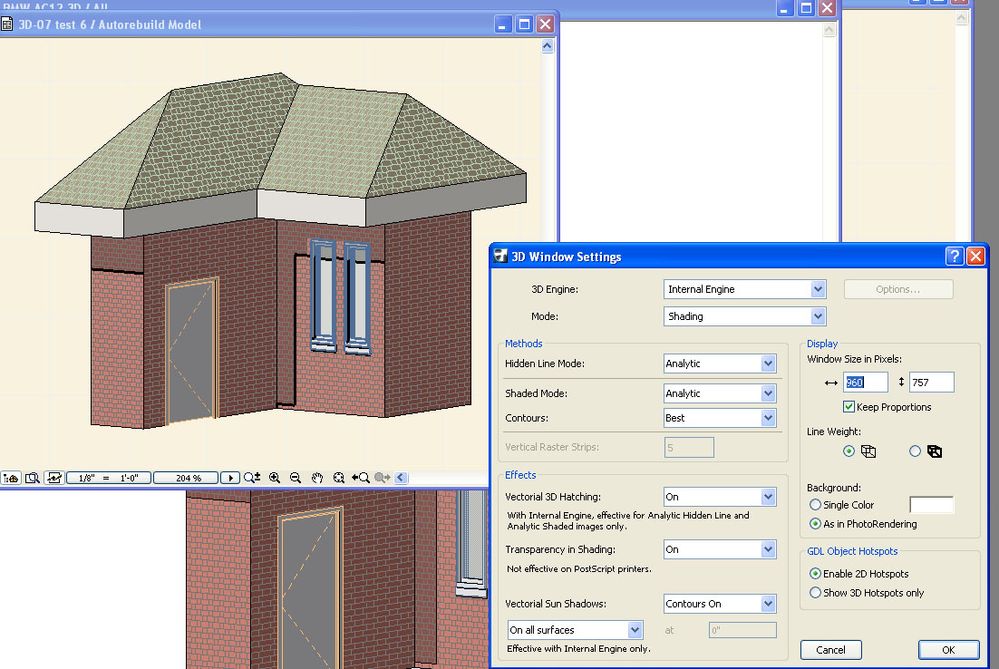999x669 pixels.
Task: Enable the Show 3D Hotspots only option
Action: (817, 592)
